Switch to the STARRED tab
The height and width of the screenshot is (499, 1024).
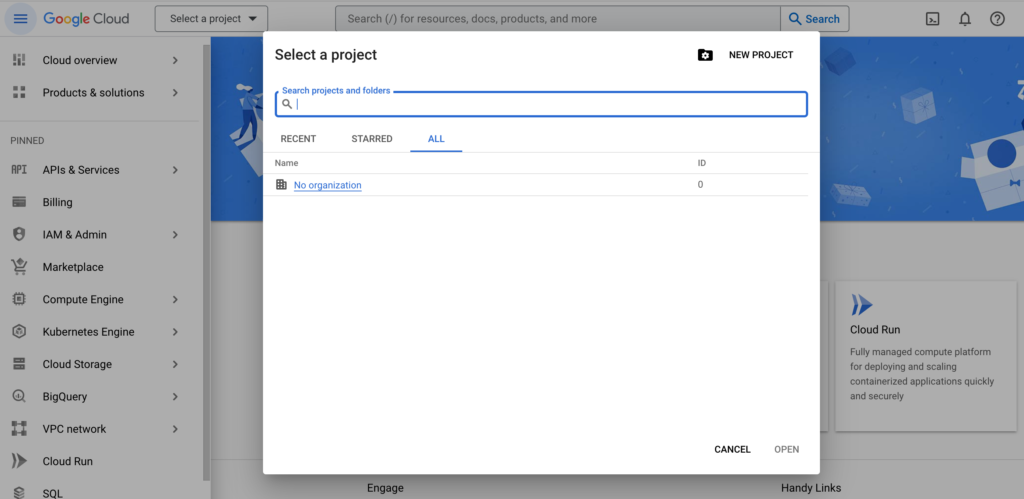tap(372, 139)
